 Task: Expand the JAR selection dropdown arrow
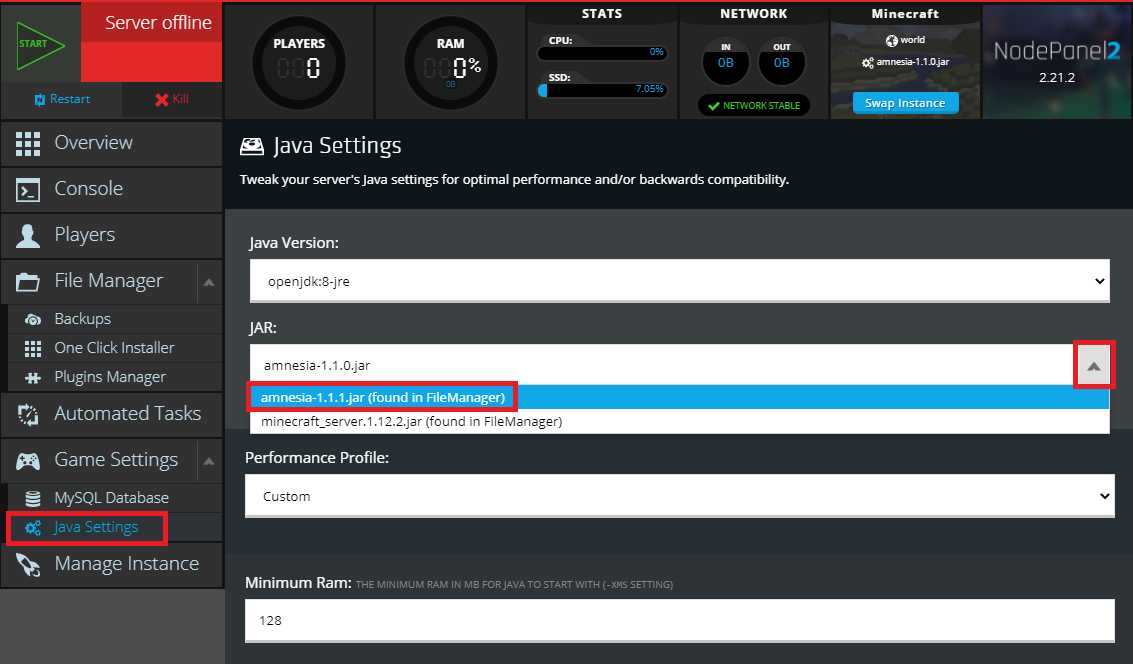(x=1094, y=364)
